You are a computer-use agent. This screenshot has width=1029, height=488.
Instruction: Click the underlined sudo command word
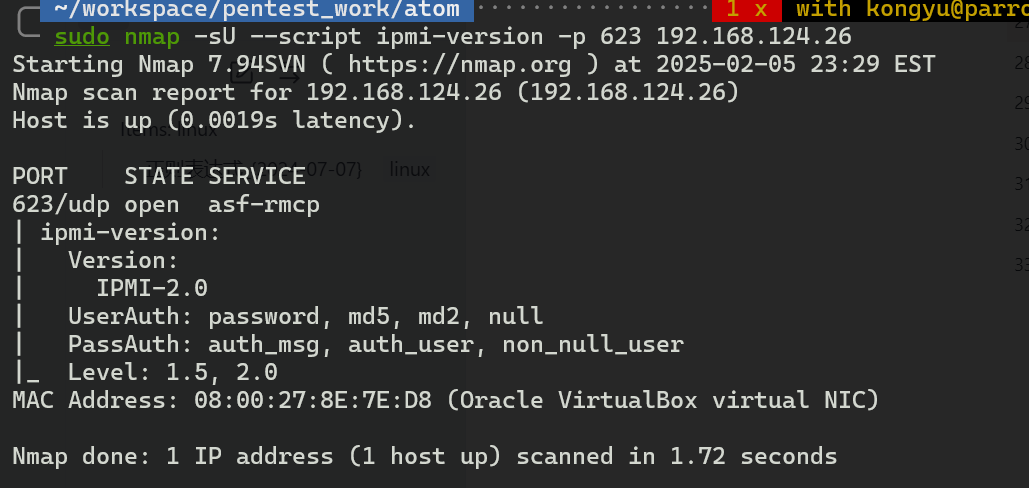pyautogui.click(x=82, y=37)
